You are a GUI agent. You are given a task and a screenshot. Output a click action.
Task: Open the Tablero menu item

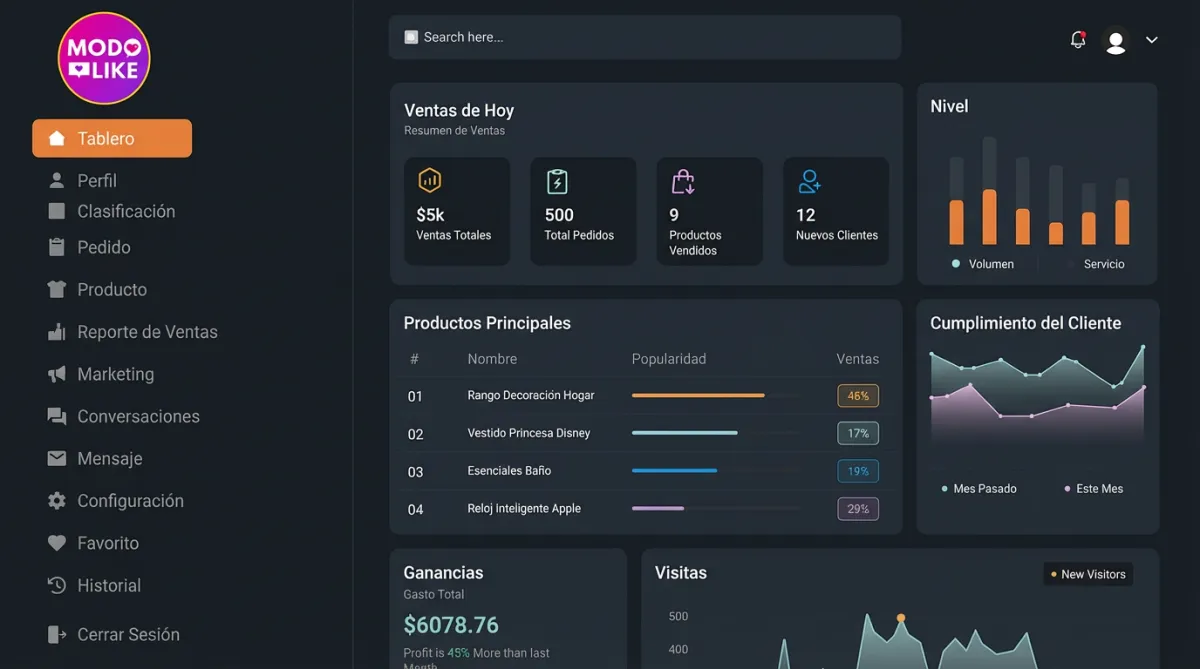point(112,138)
